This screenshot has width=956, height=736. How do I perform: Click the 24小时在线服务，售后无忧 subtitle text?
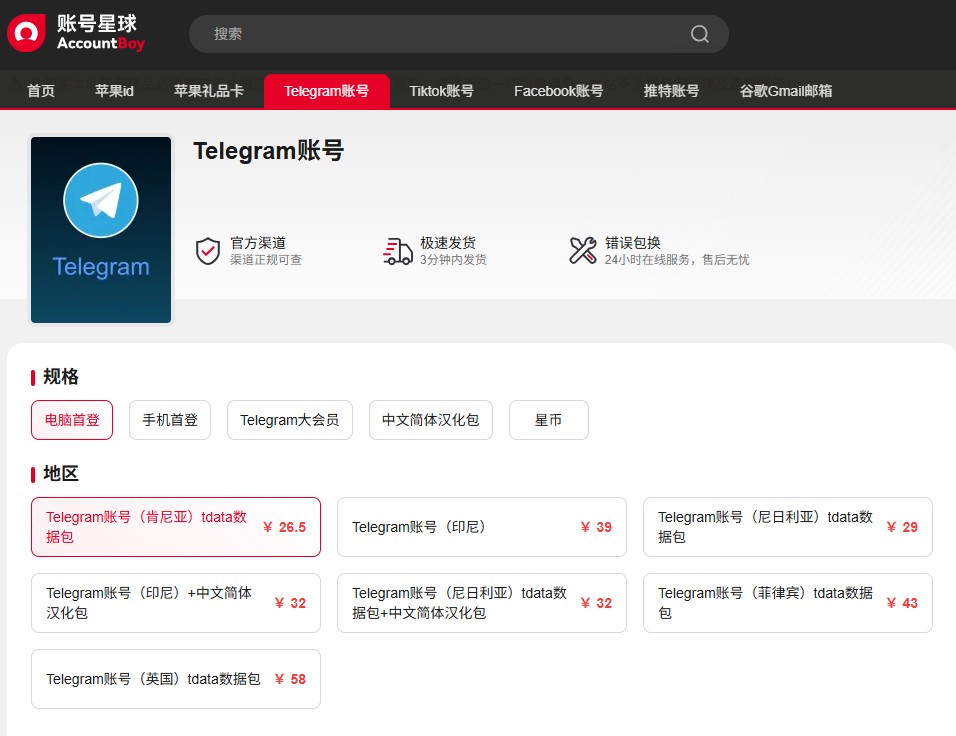(x=677, y=260)
